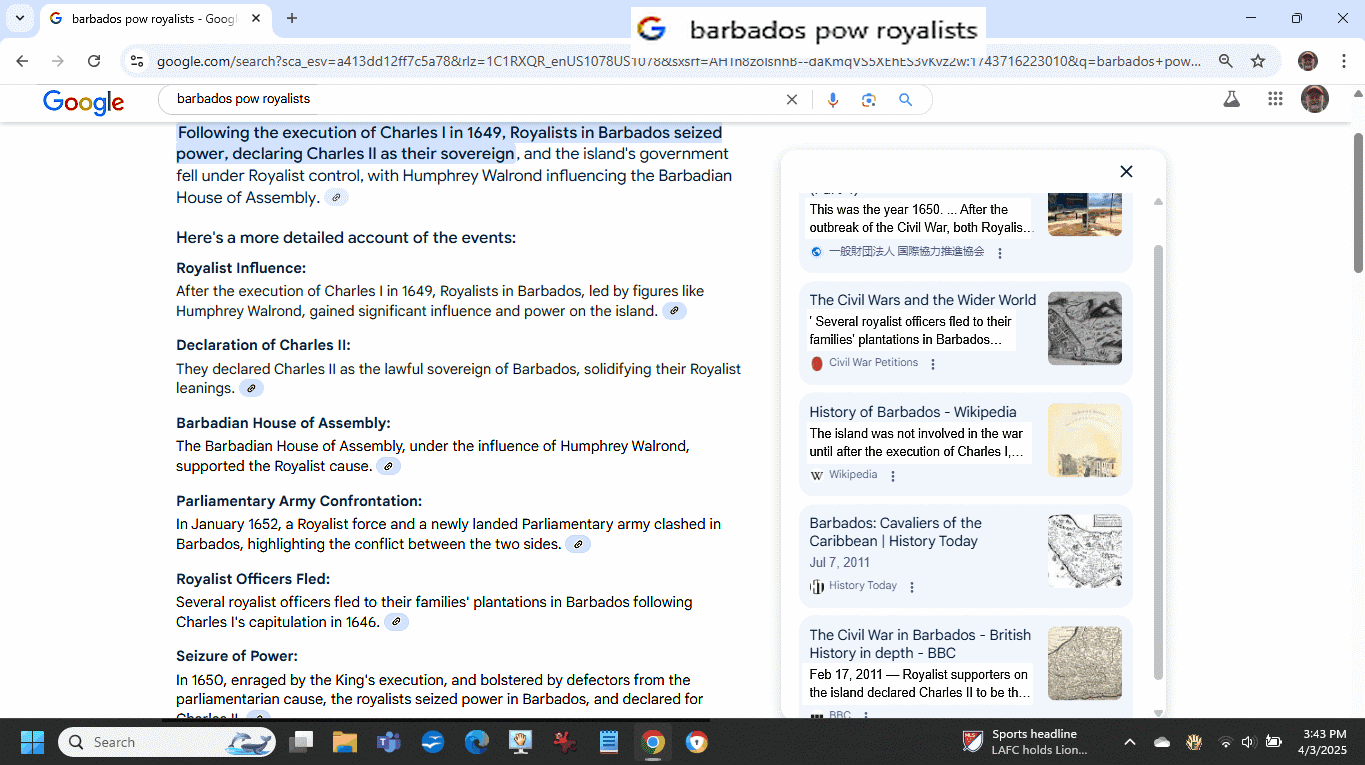The width and height of the screenshot is (1365, 765).
Task: Click the voice search microphone icon
Action: [832, 100]
